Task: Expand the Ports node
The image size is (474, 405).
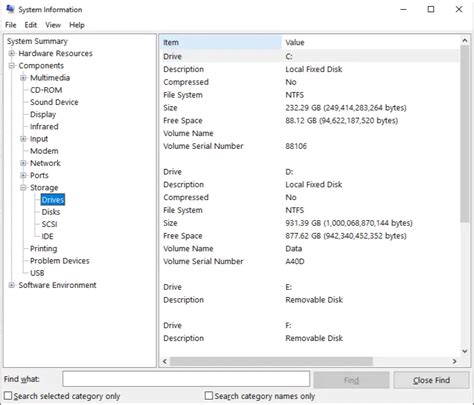Action: pos(23,175)
